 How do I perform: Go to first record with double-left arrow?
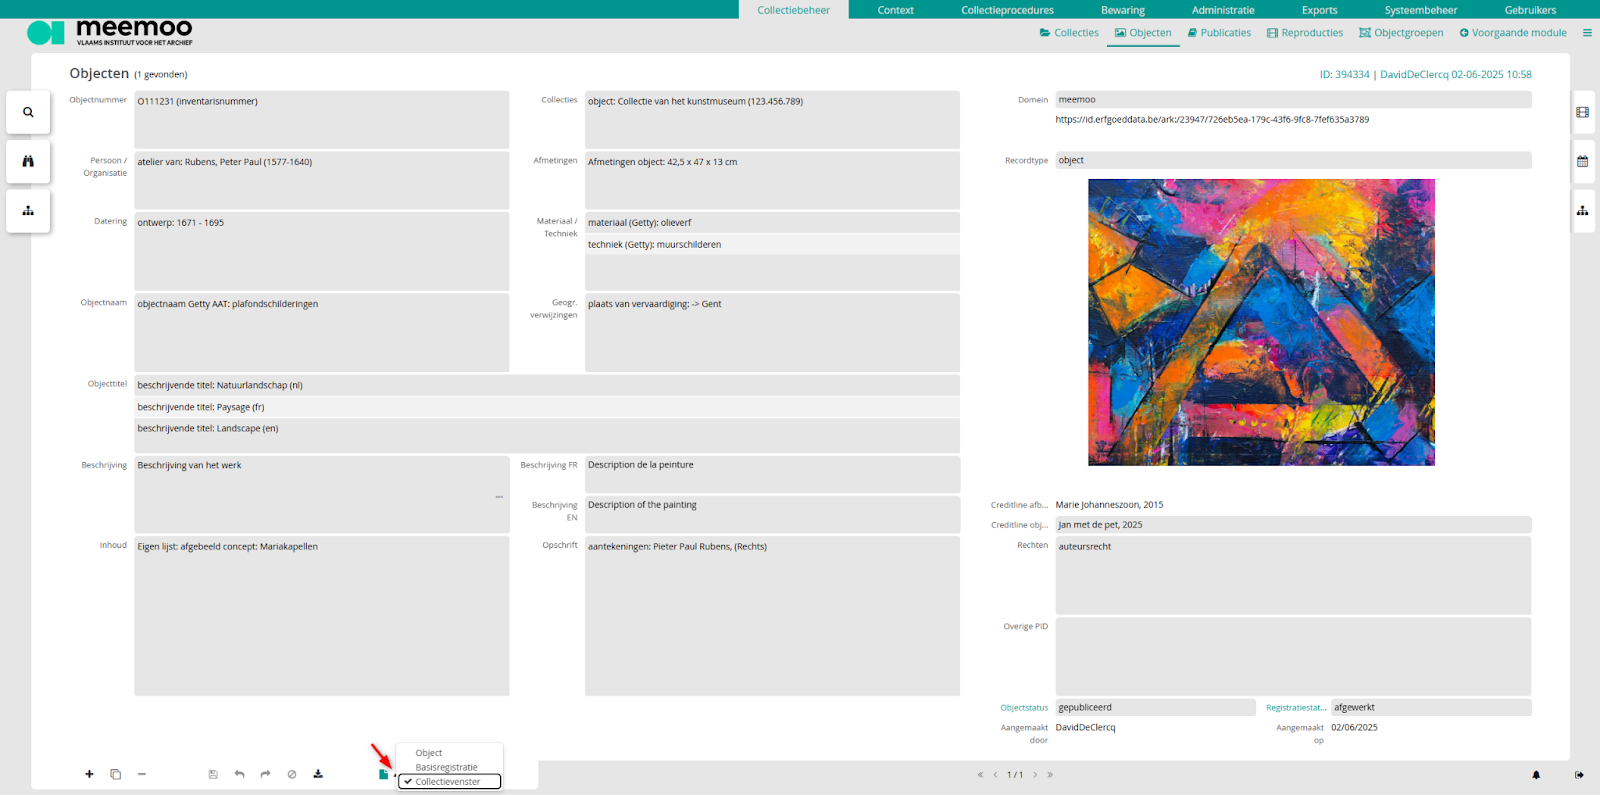[980, 775]
